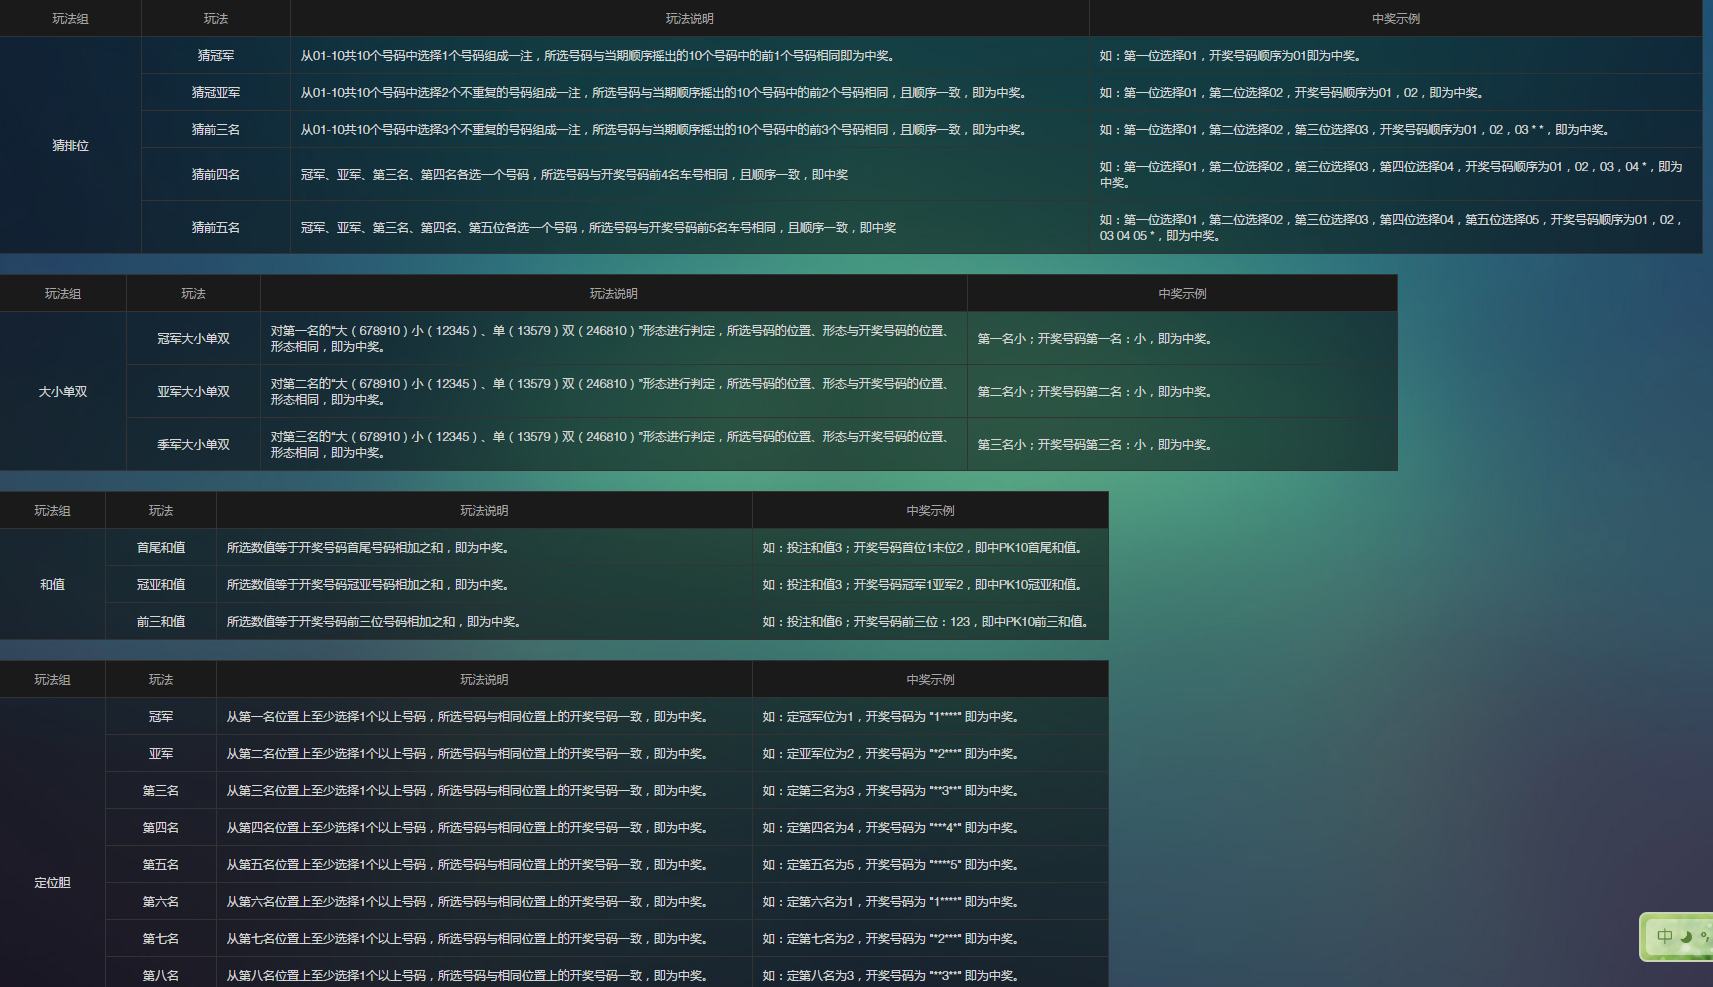The width and height of the screenshot is (1713, 987).
Task: Click the "玩法组" header of the 大小单双 table
Action: pos(63,294)
